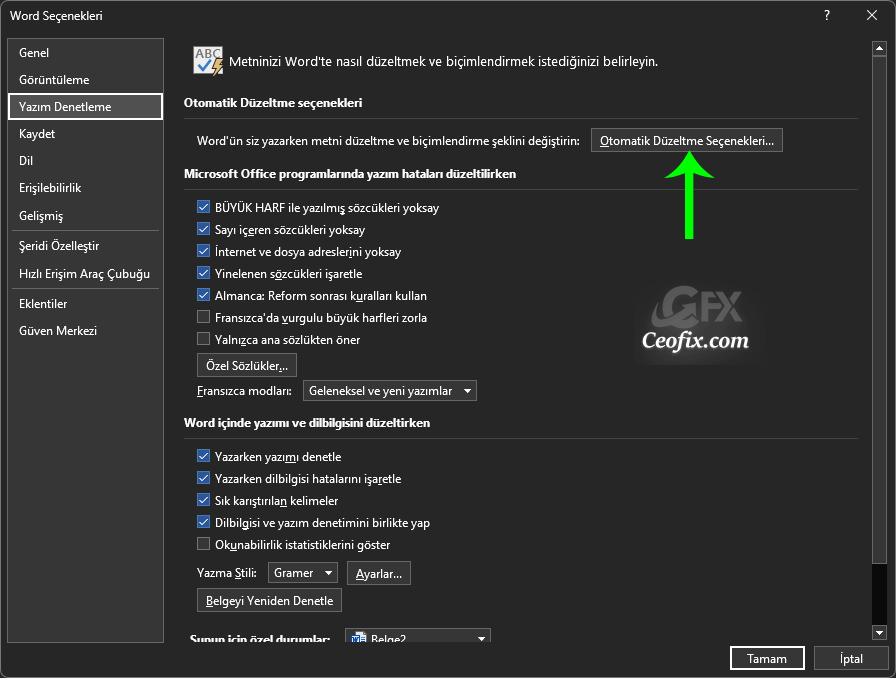Uncheck BÜYÜK HARF ile yazılmış sözcükleri yoksay
Viewport: 896px width, 678px height.
(x=203, y=207)
